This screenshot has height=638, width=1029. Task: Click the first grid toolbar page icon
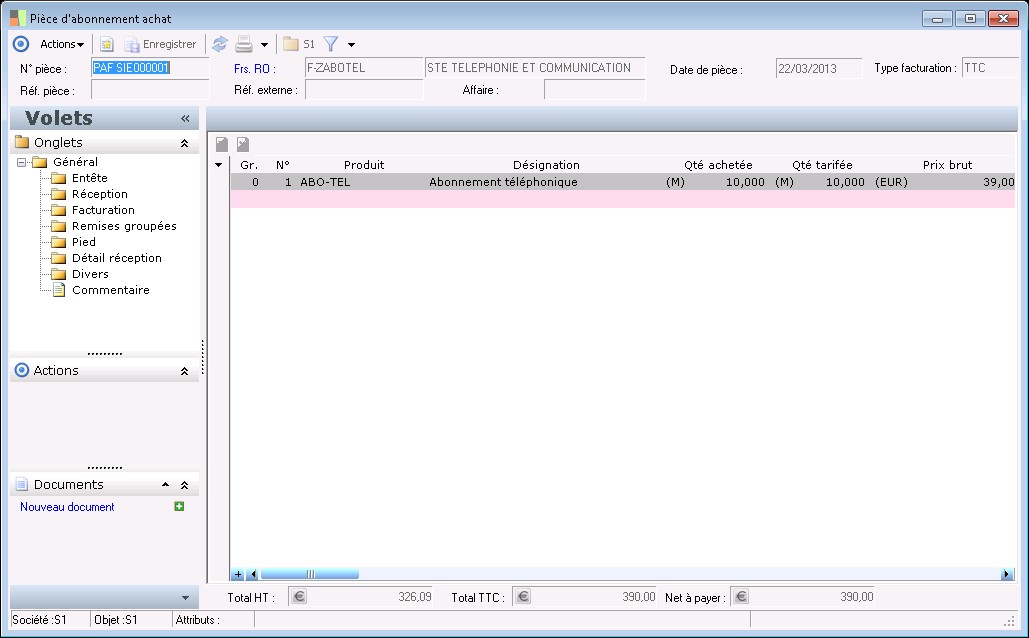coord(222,144)
